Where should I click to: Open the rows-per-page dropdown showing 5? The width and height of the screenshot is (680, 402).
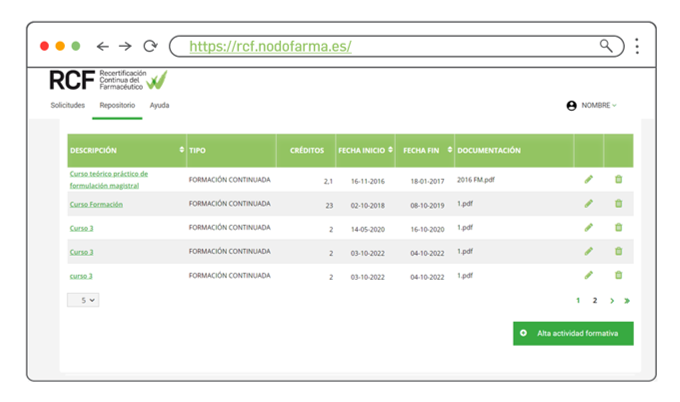[83, 299]
